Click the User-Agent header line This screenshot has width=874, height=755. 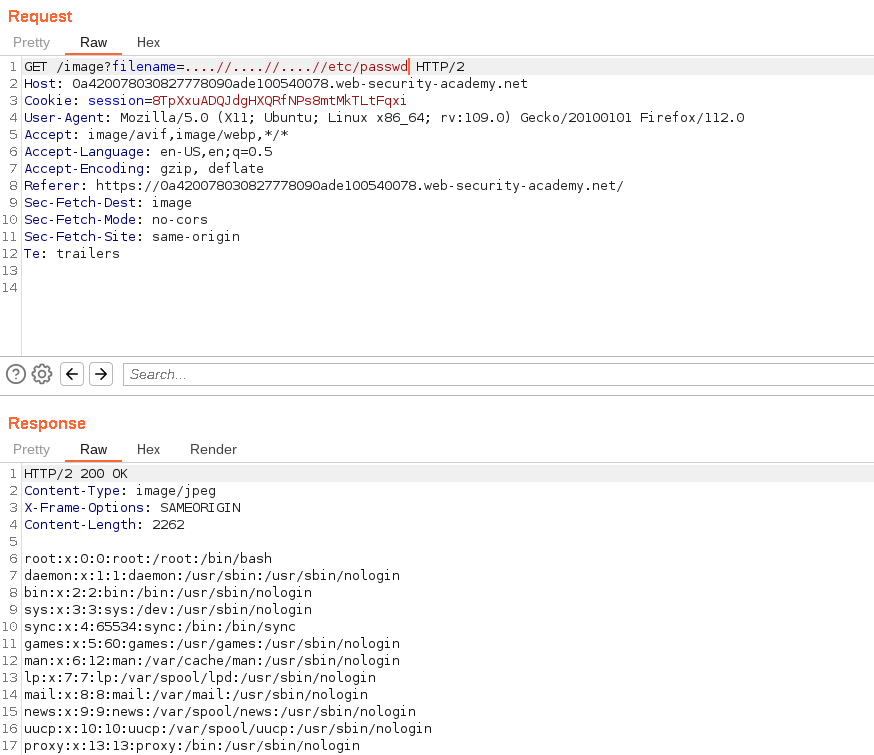pos(384,118)
